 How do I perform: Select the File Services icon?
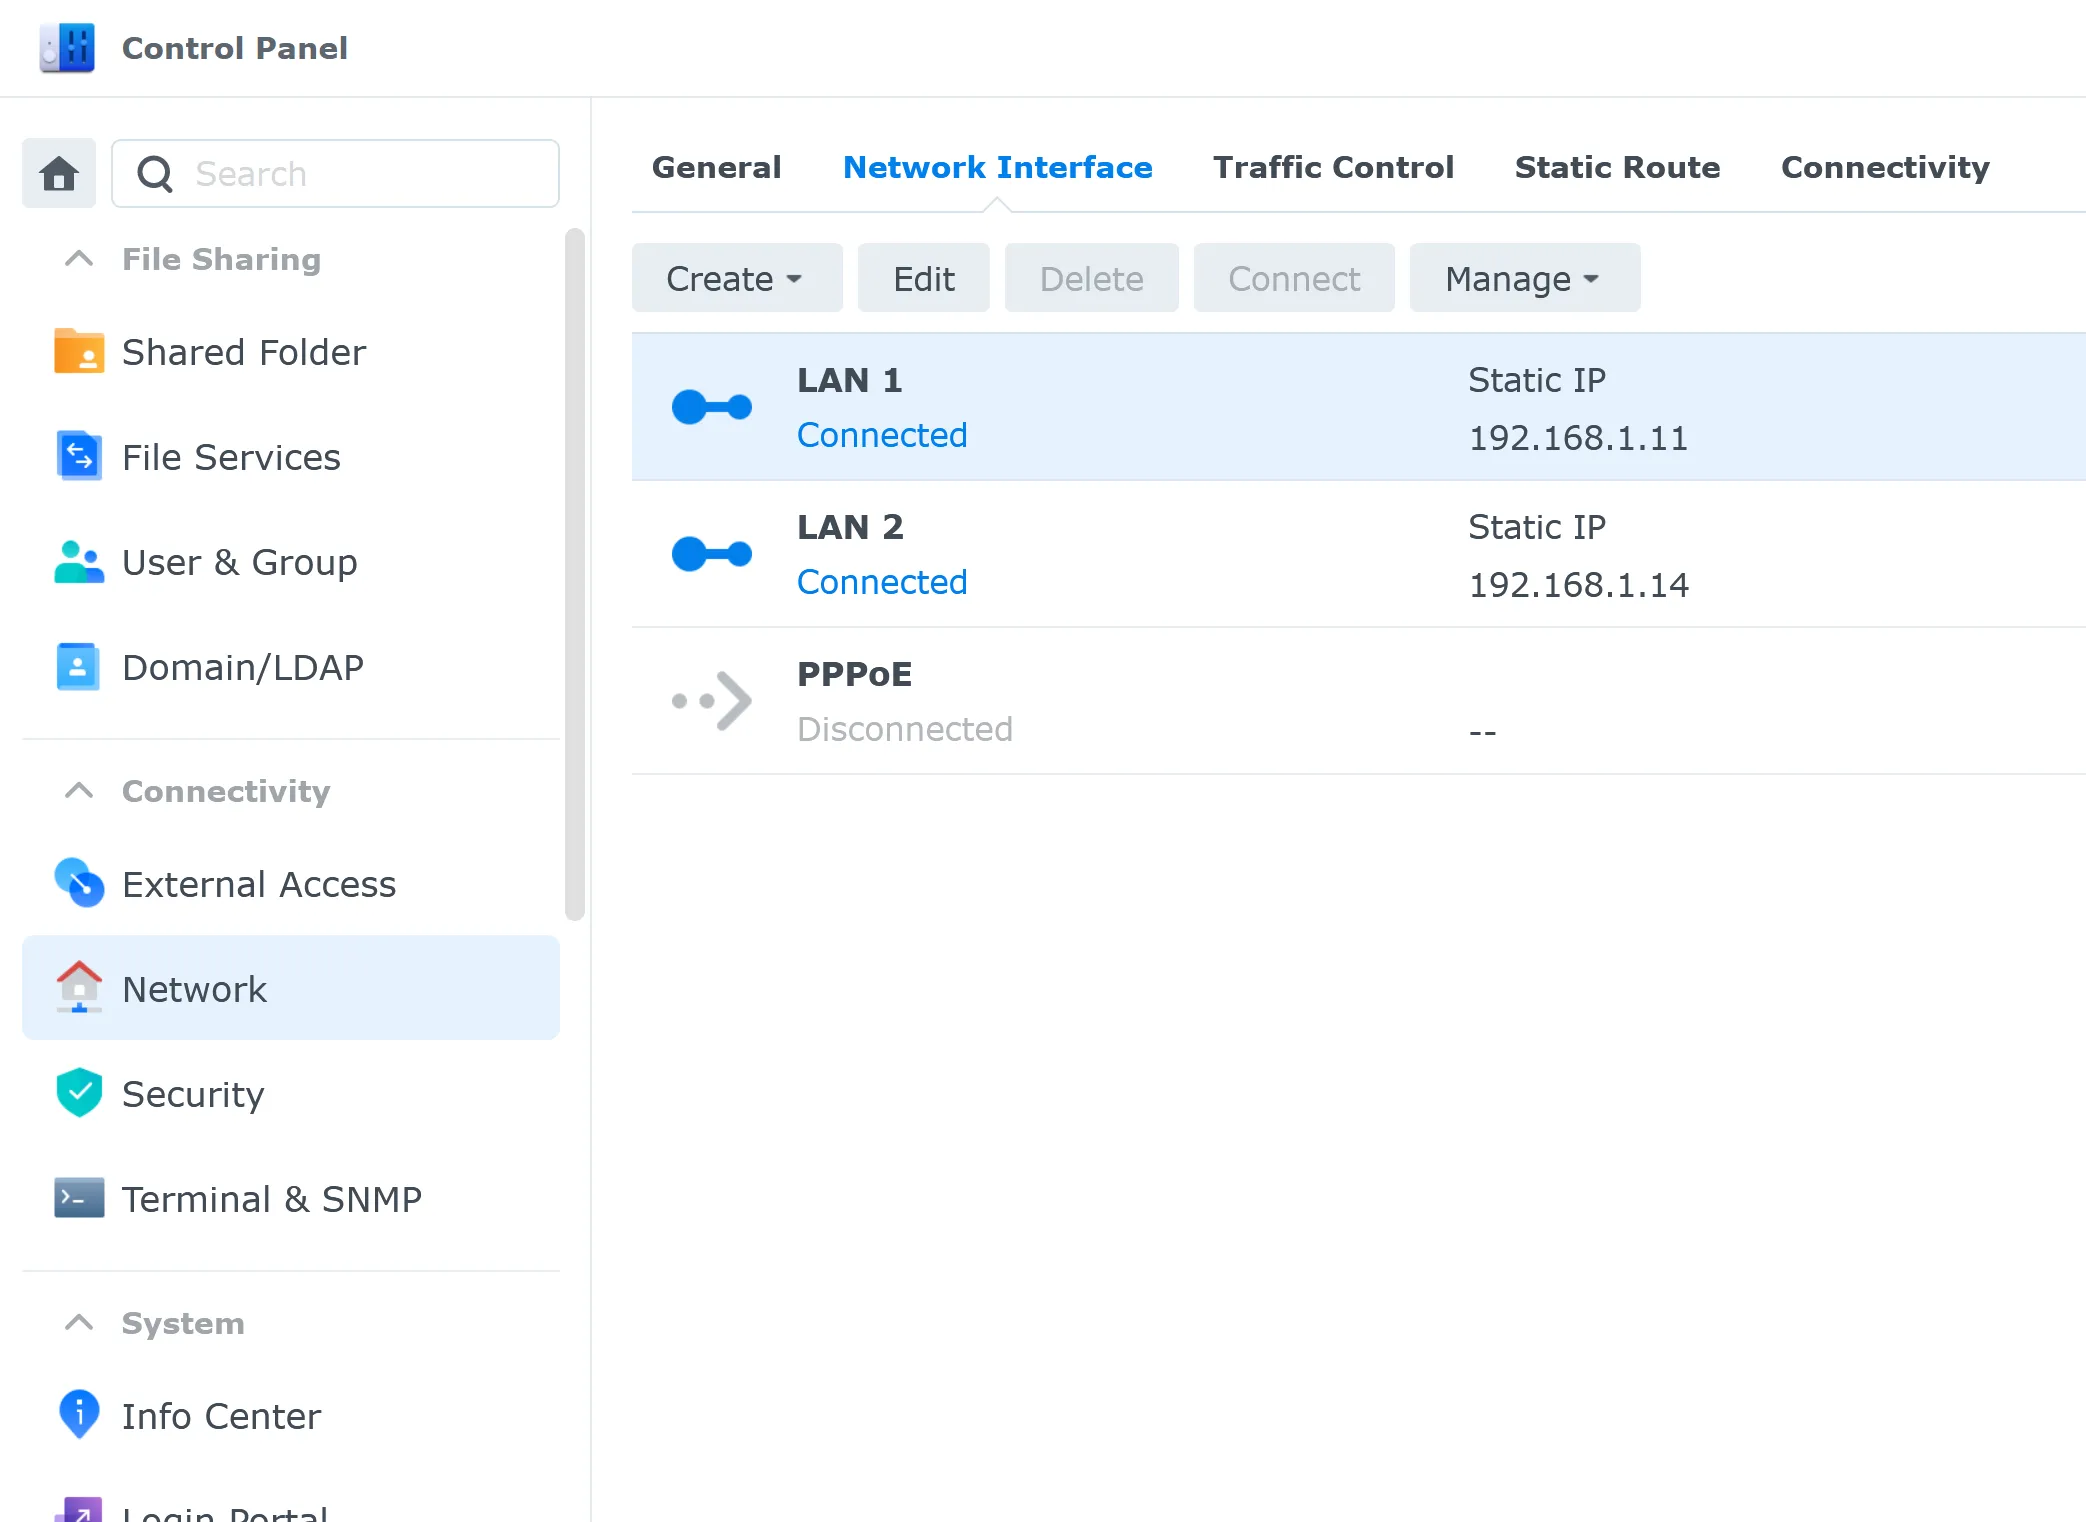(x=78, y=456)
